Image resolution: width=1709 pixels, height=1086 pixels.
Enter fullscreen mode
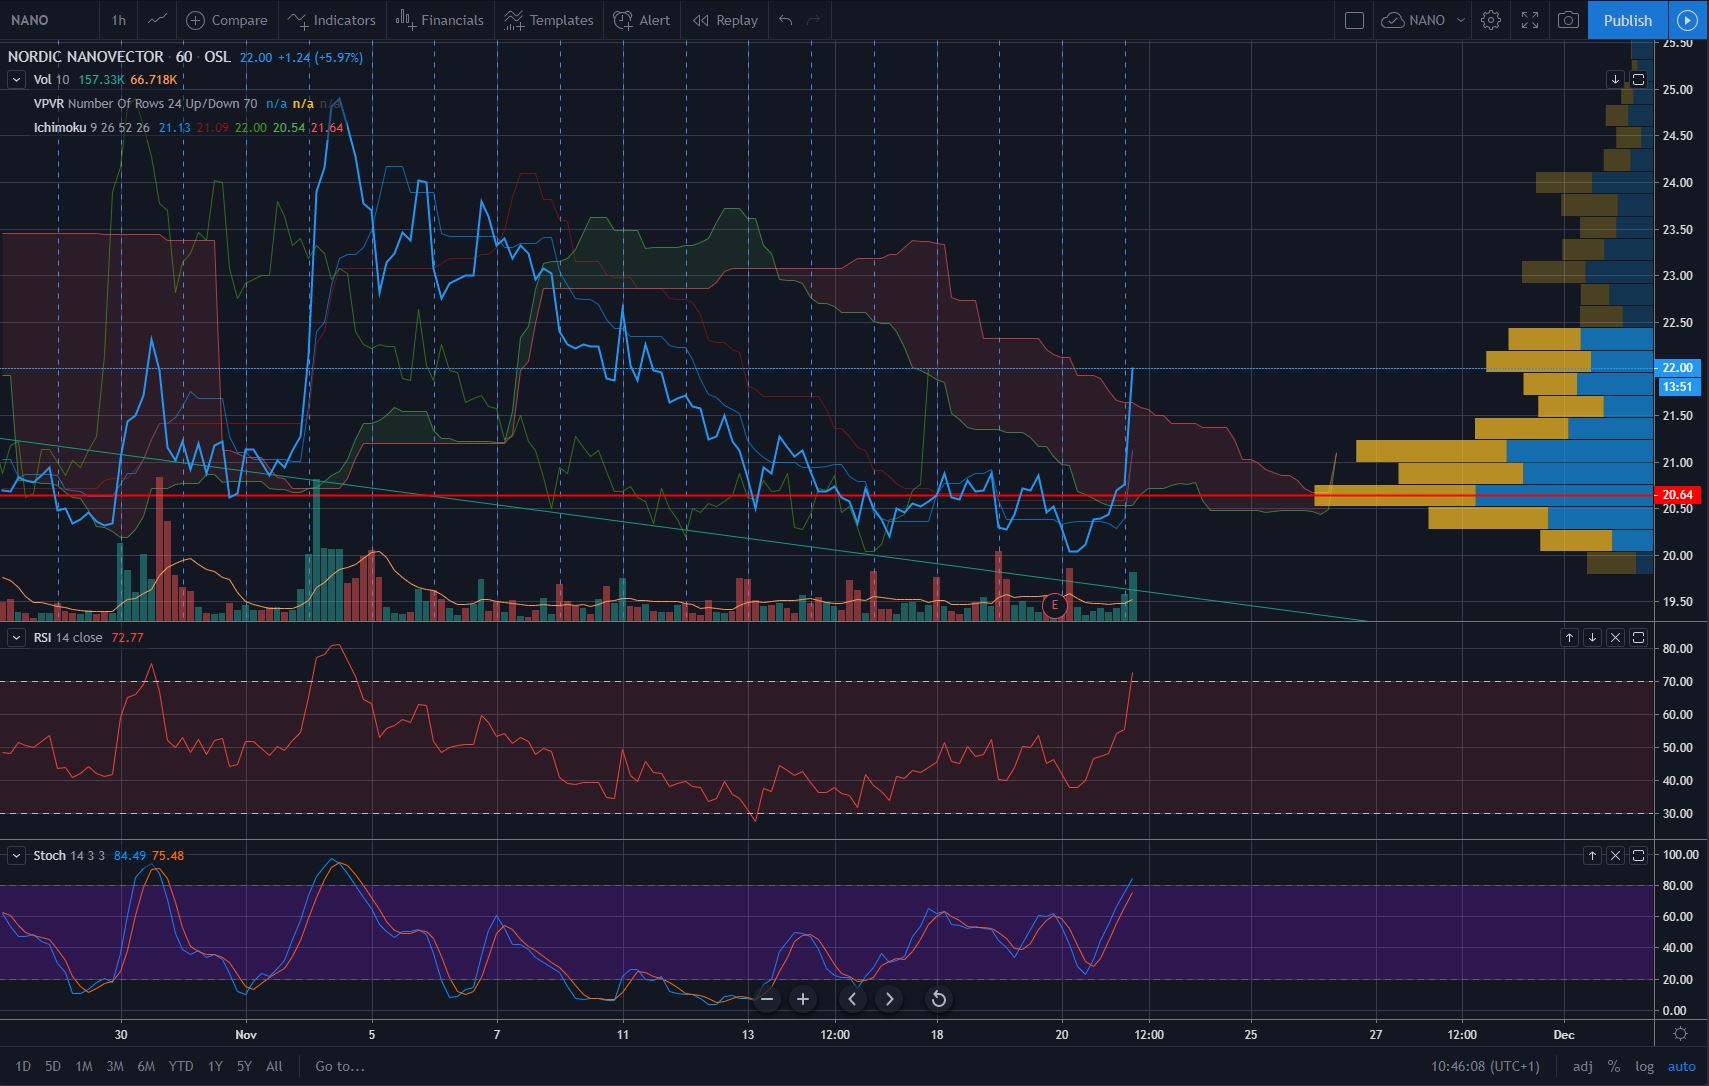1530,20
